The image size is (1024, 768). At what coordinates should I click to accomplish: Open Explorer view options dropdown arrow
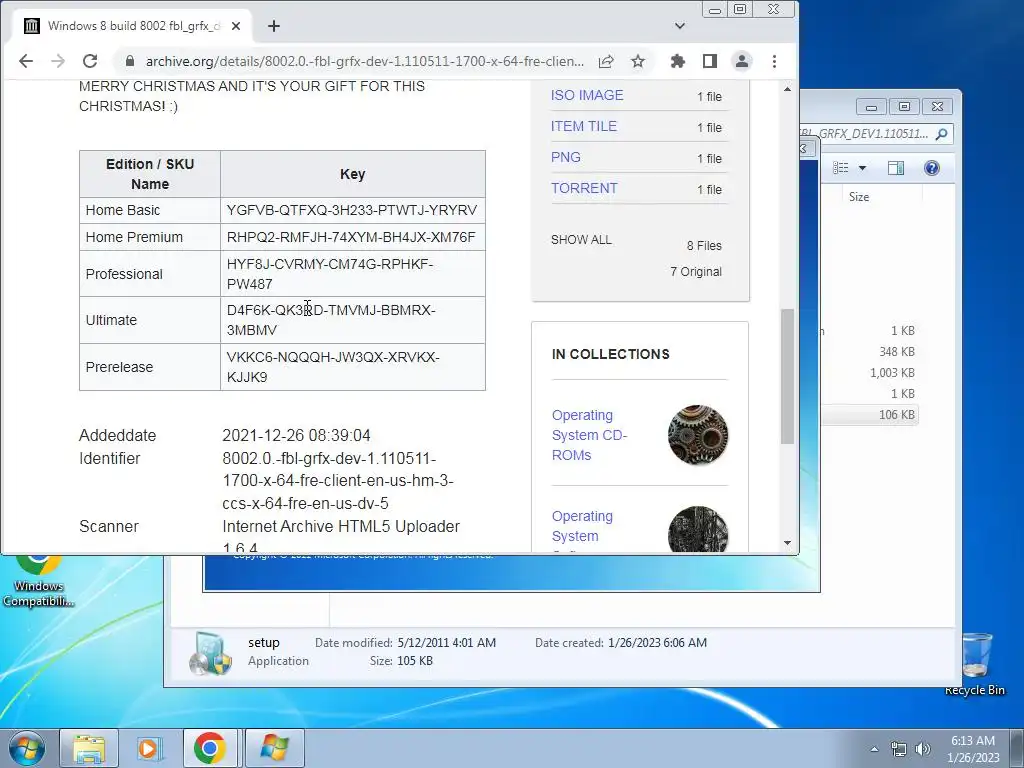862,168
